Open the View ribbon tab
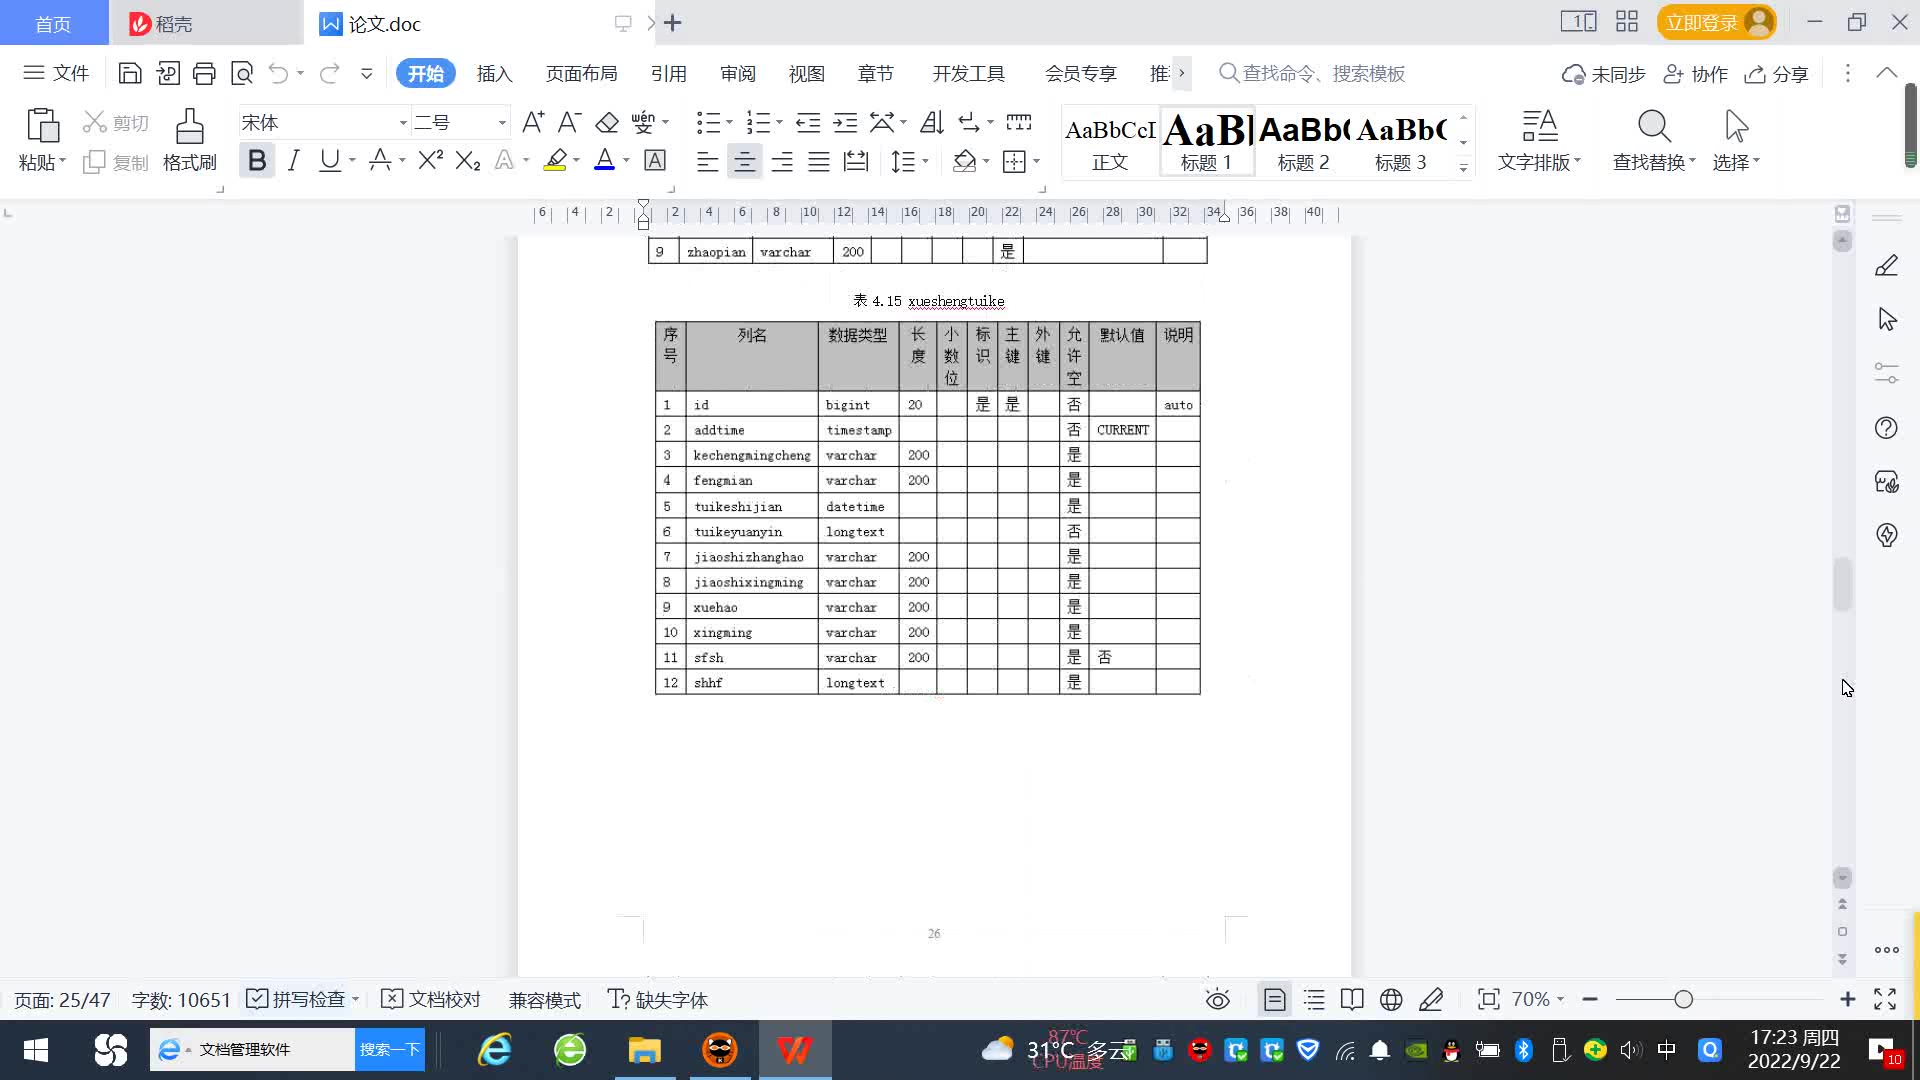 (x=806, y=73)
